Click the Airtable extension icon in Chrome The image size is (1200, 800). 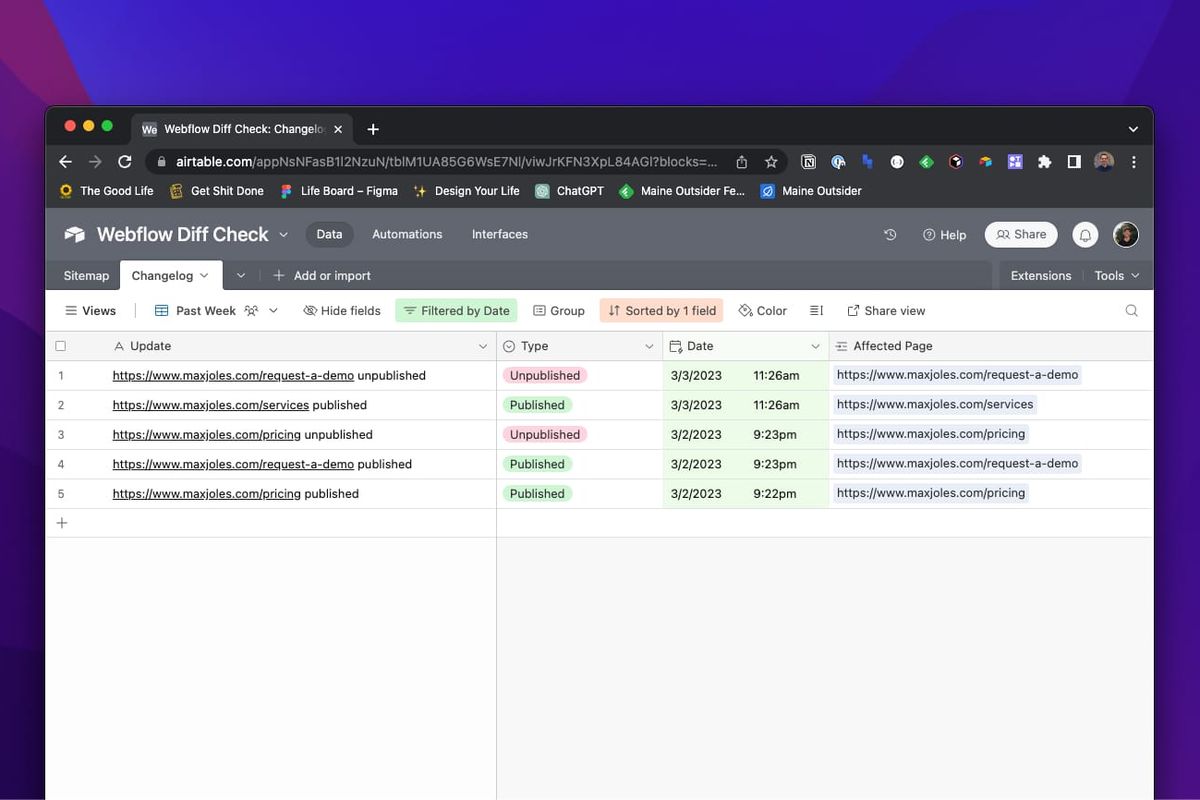click(985, 162)
